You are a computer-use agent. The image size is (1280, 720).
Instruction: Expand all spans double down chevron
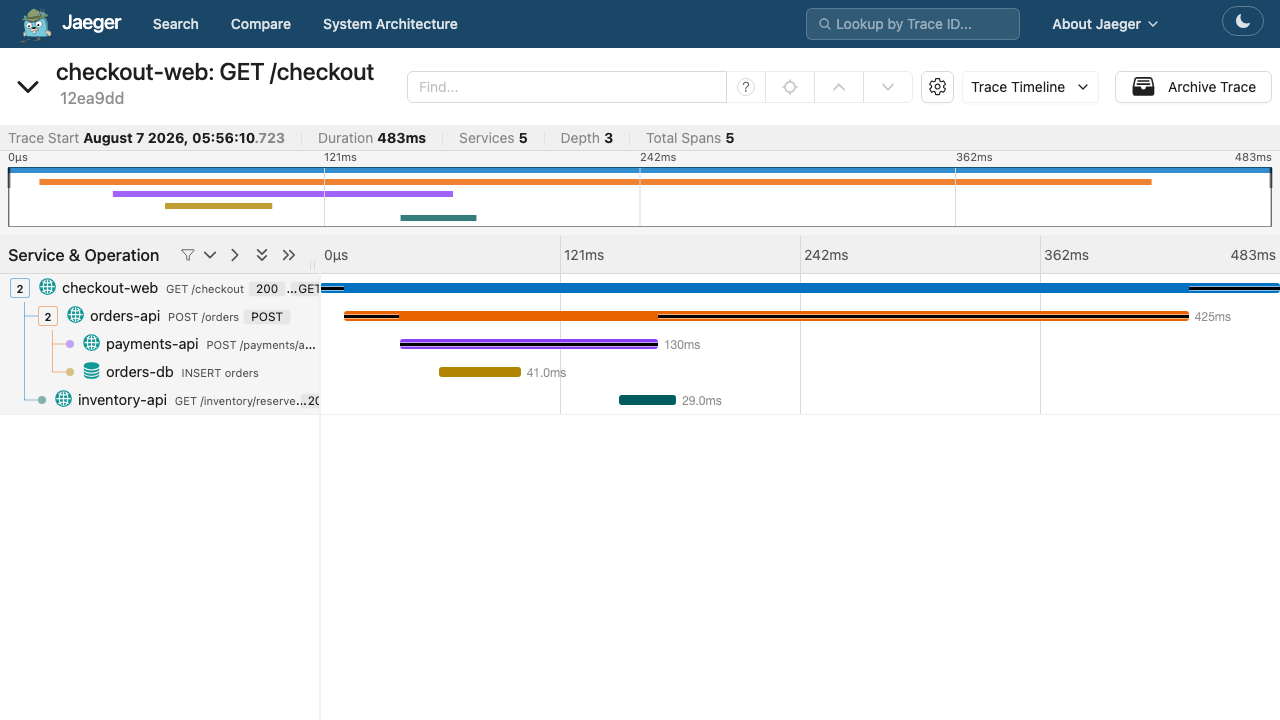(x=262, y=255)
